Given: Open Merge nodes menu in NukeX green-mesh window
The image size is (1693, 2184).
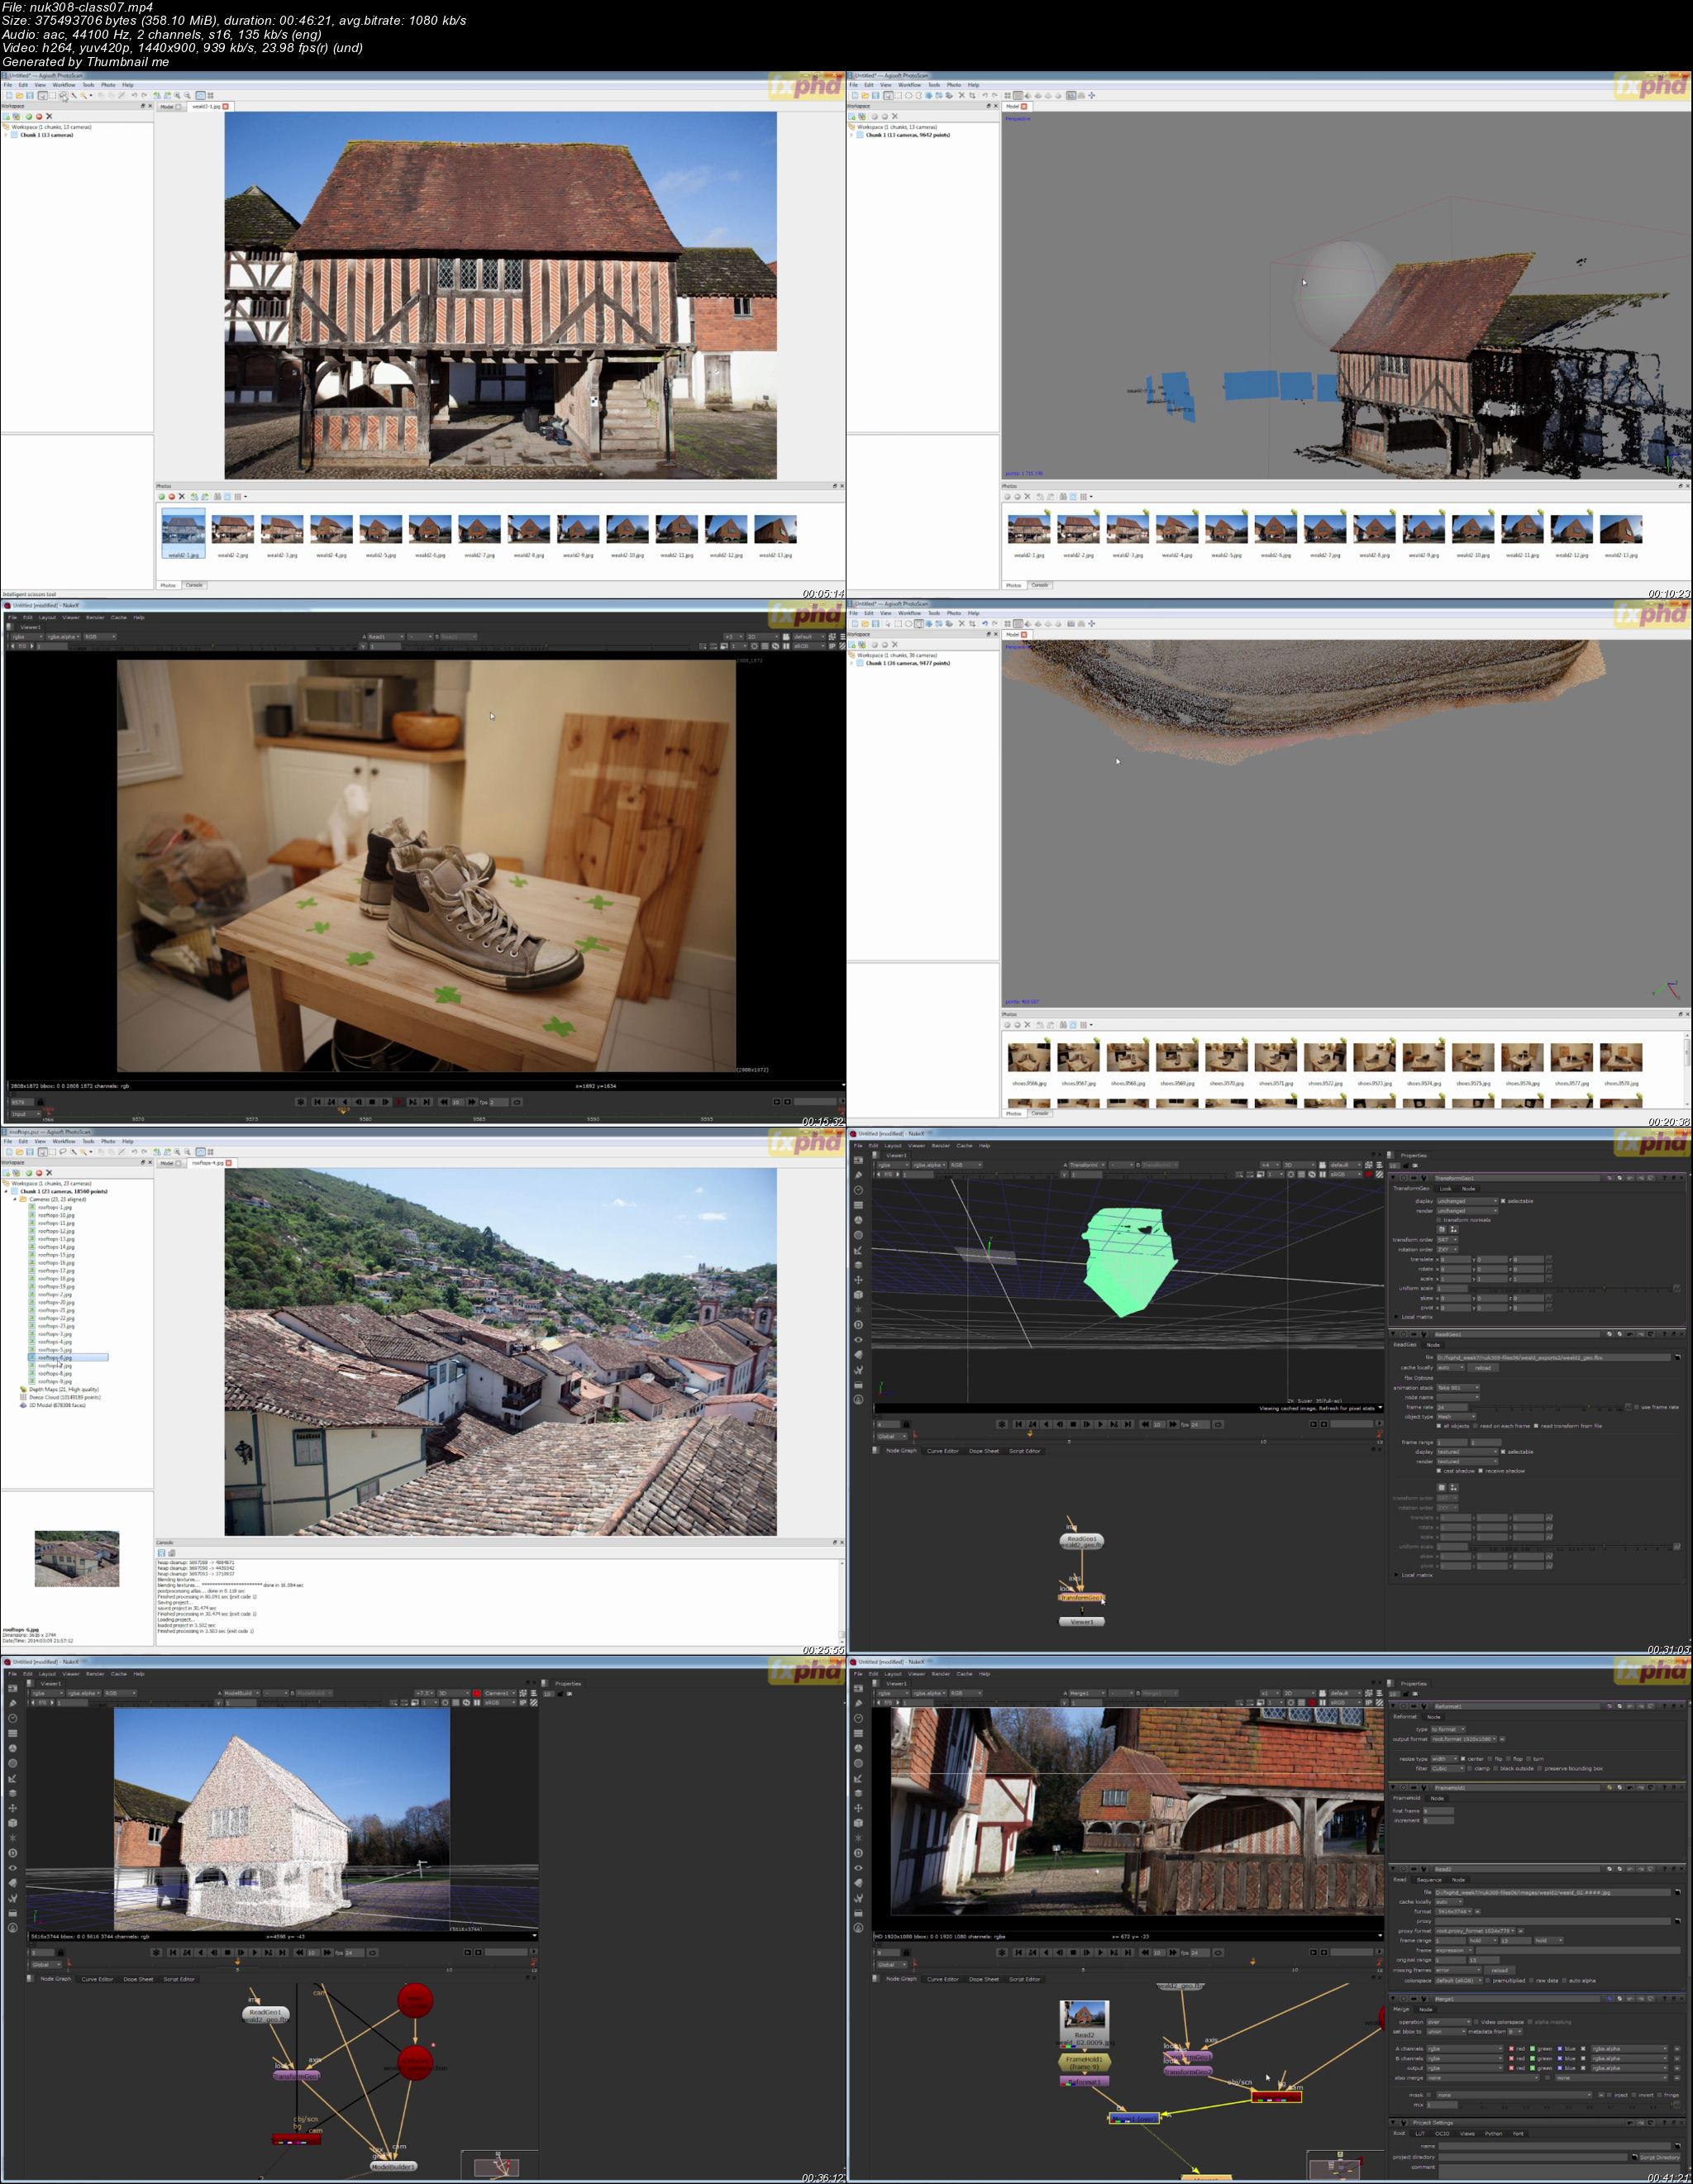Looking at the screenshot, I should 859,1265.
